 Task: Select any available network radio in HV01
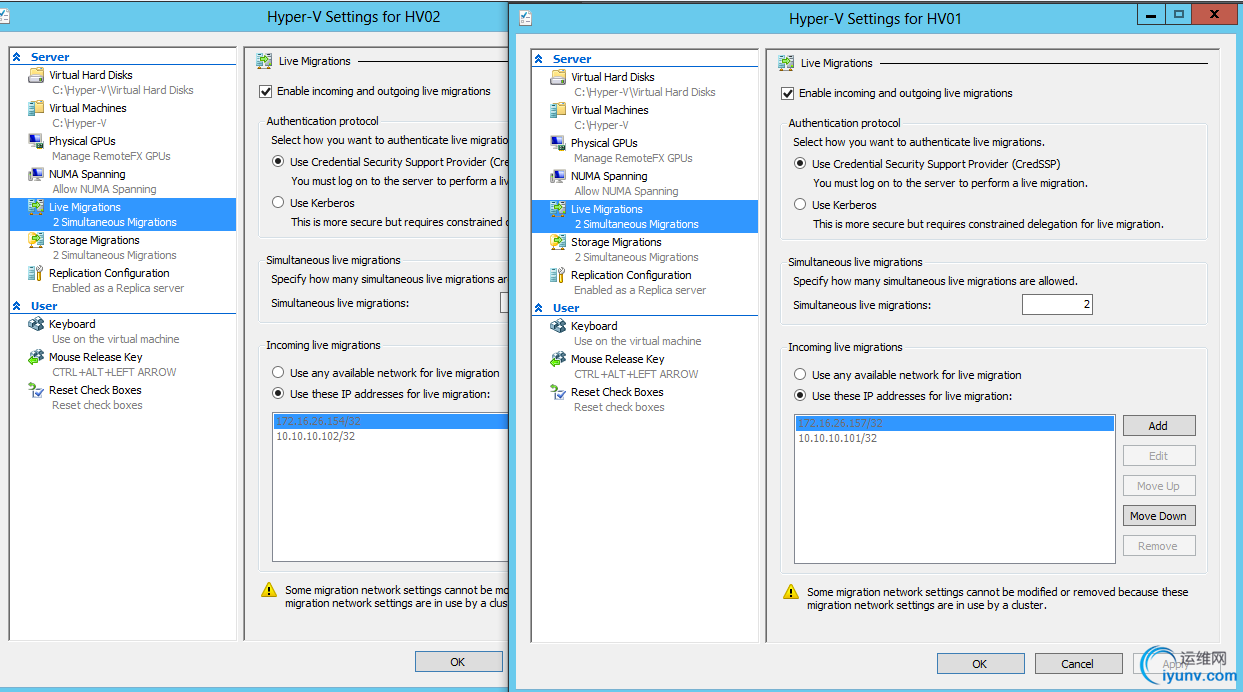click(x=800, y=375)
